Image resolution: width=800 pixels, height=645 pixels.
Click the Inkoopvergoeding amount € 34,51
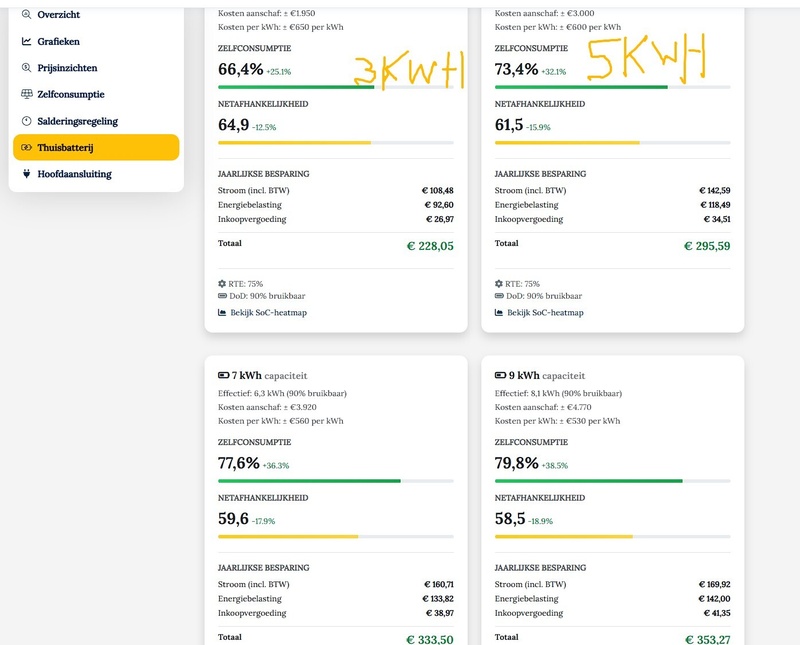point(717,219)
